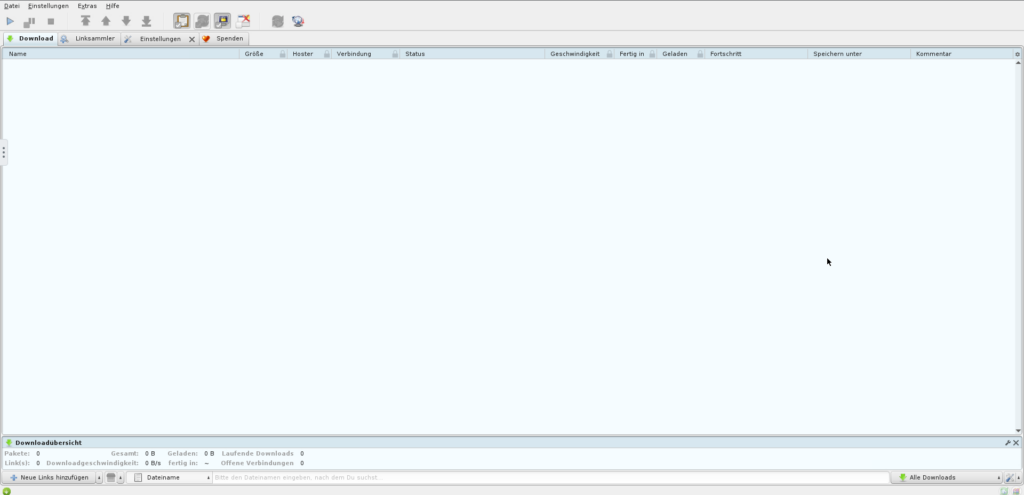Screen dimensions: 1024x495
Task: Toggle lock icon on Größe column
Action: point(283,54)
